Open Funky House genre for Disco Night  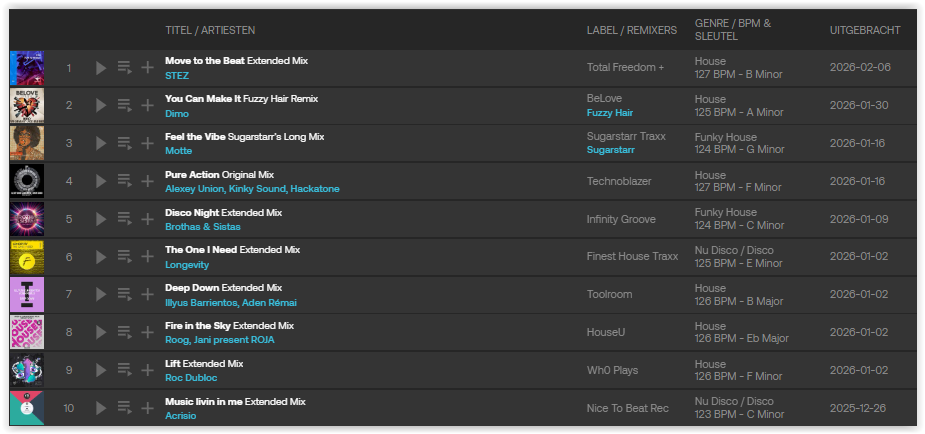[x=725, y=212]
